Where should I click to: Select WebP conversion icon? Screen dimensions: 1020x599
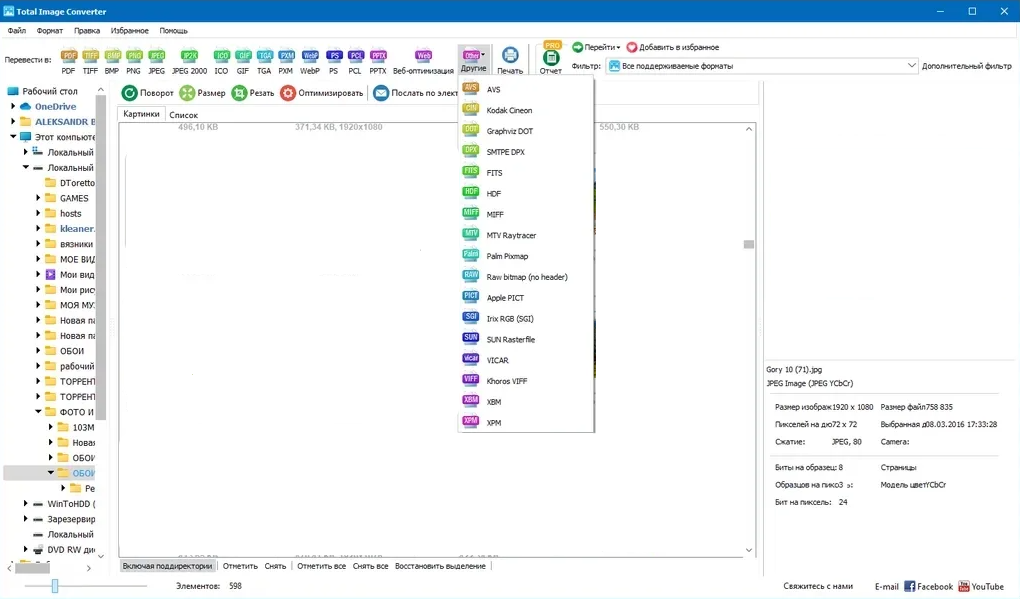(310, 61)
